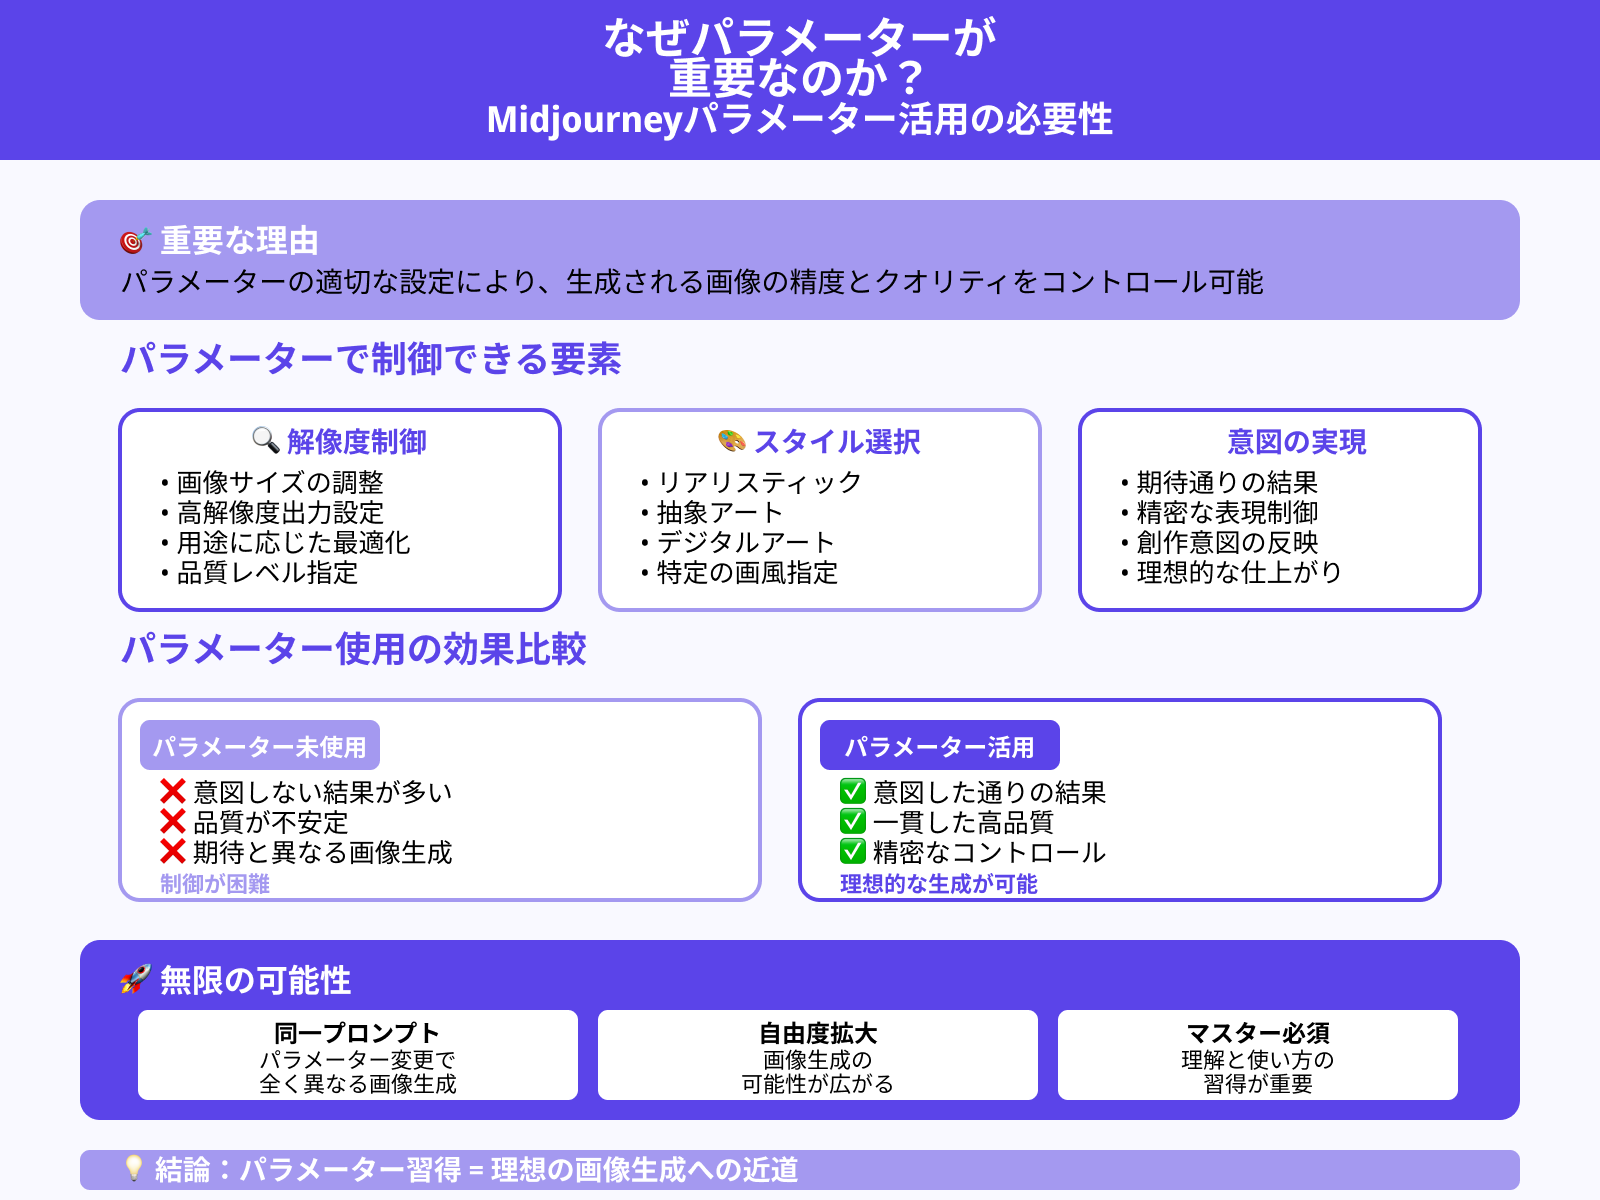Click the 意図の実現 heading
Image resolution: width=1600 pixels, height=1200 pixels.
tap(1297, 442)
